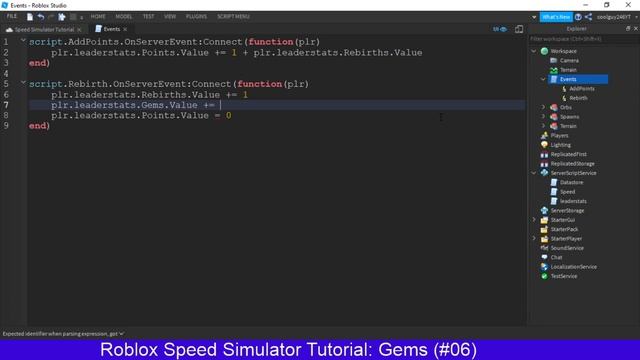Image resolution: width=640 pixels, height=360 pixels.
Task: Expand the lower Terrain model node
Action: (x=543, y=126)
